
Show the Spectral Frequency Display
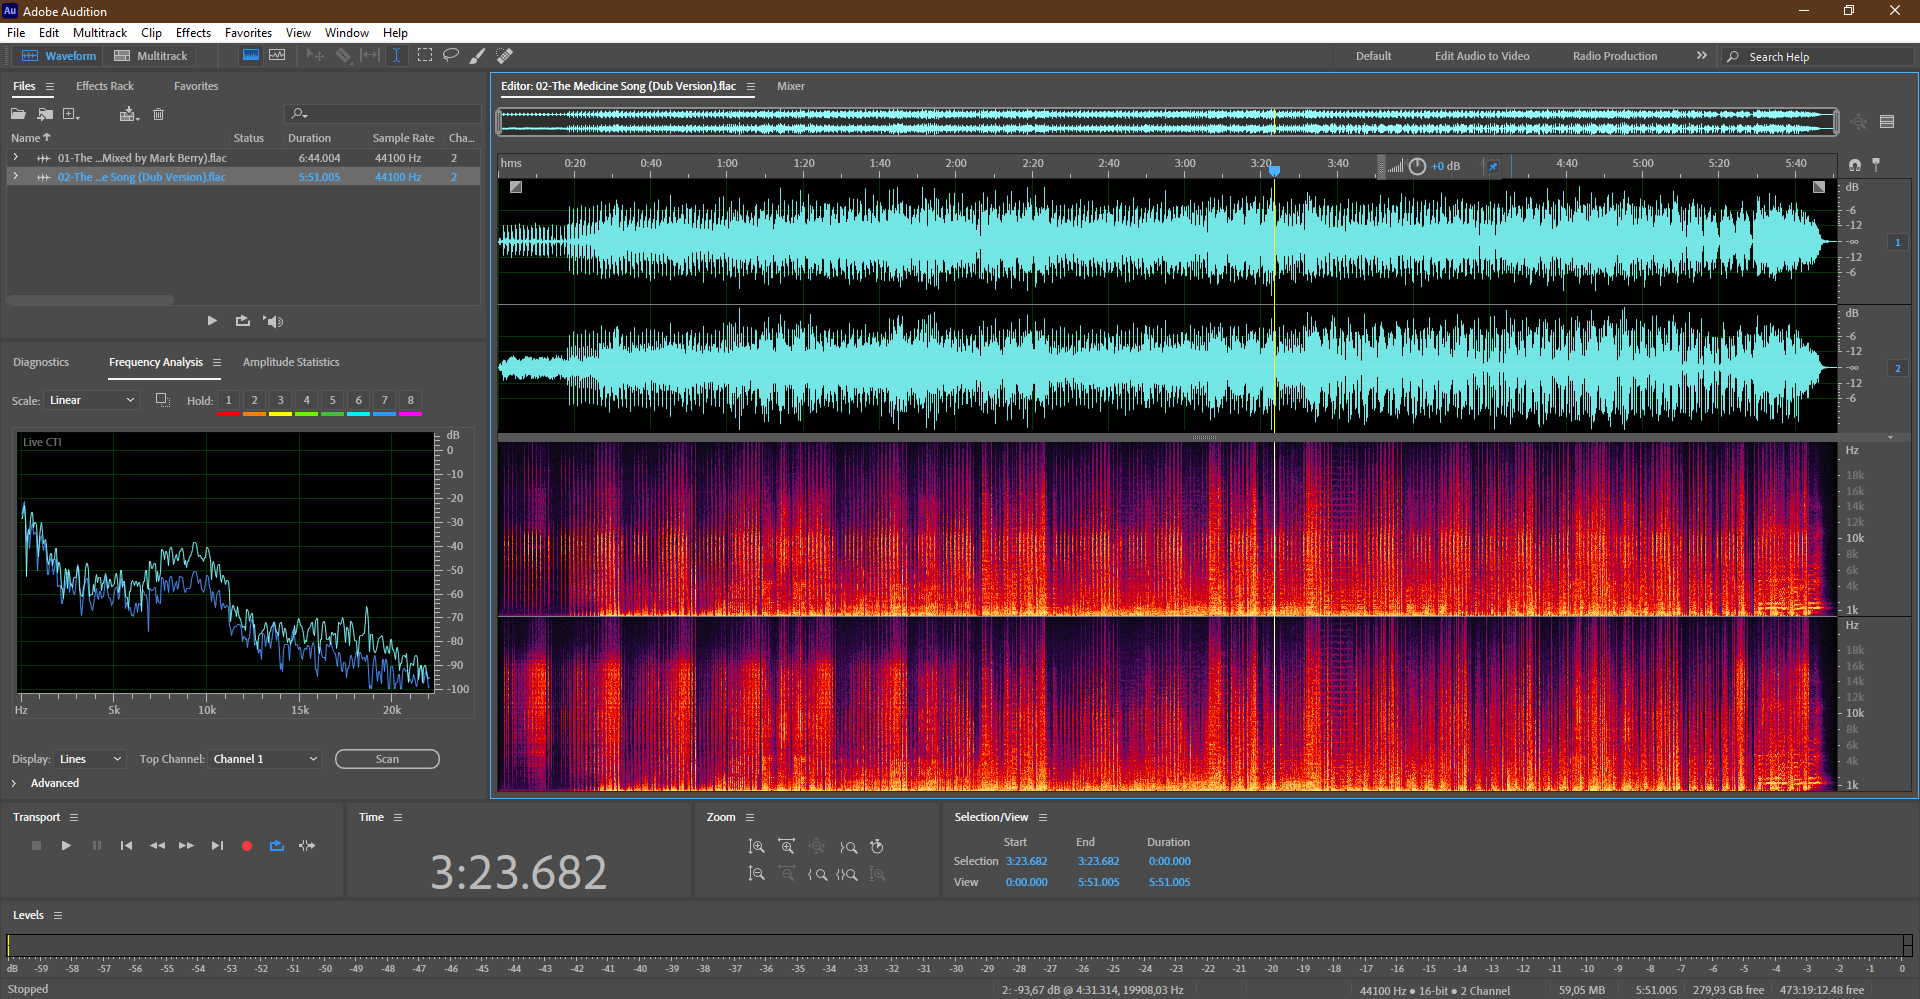point(251,56)
